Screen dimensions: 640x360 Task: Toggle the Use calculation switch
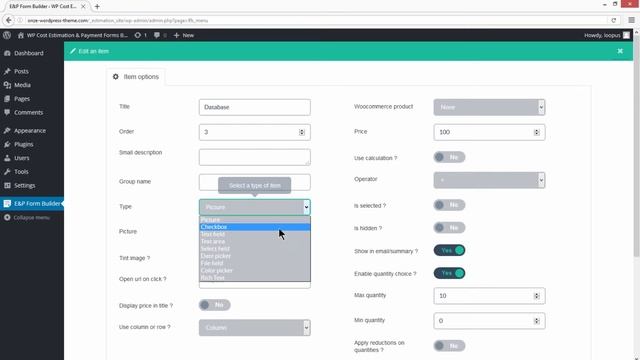(x=449, y=157)
